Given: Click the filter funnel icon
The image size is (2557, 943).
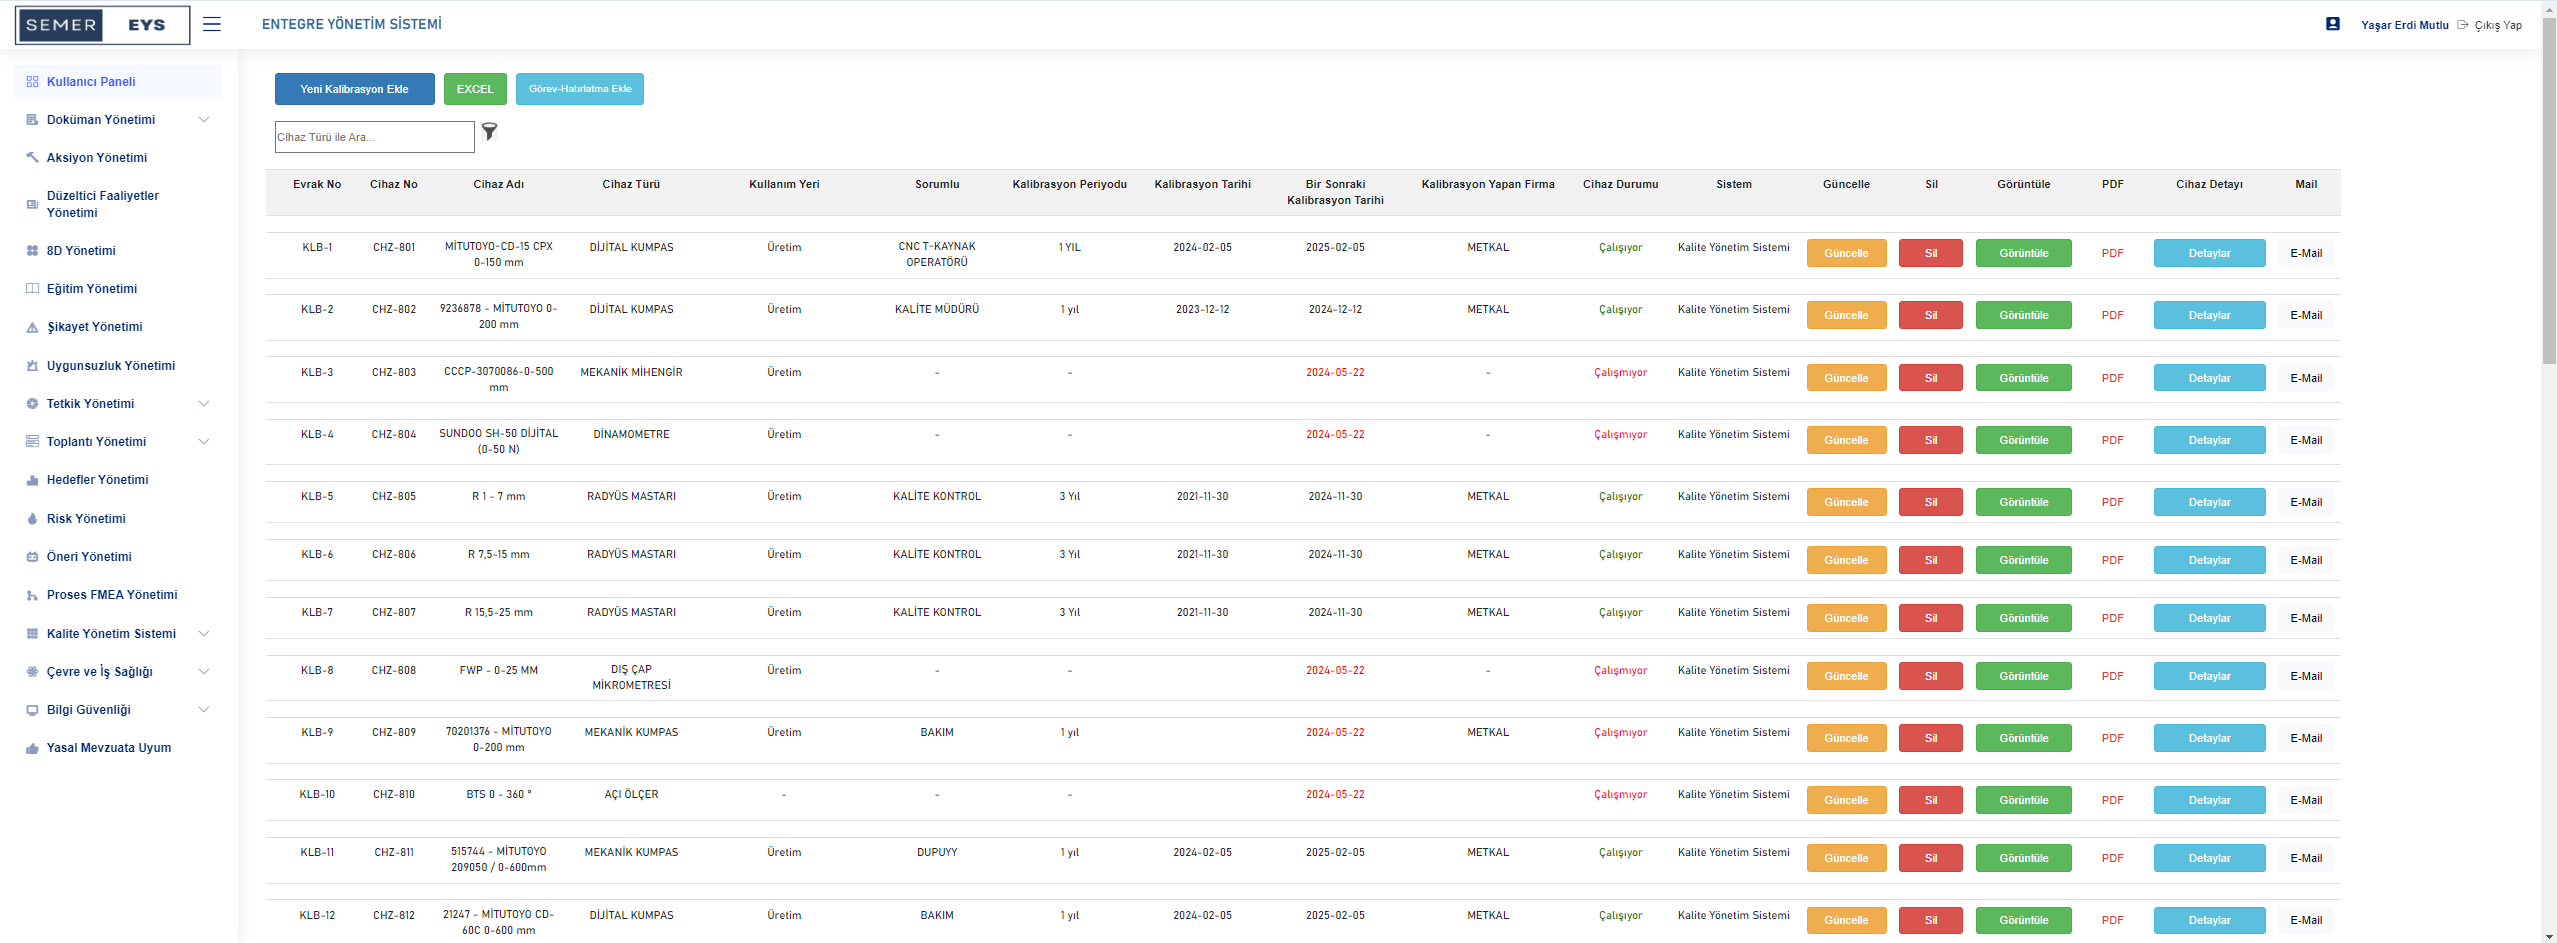Looking at the screenshot, I should point(489,131).
